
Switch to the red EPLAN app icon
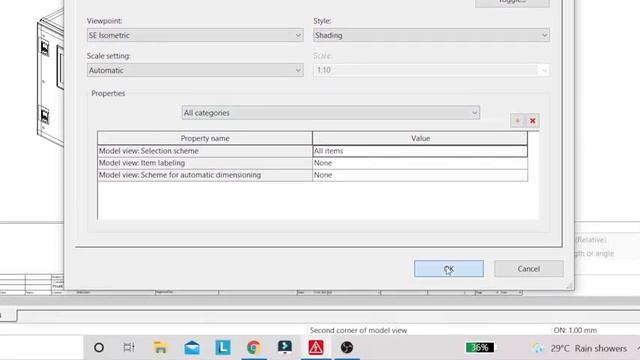[x=316, y=348]
